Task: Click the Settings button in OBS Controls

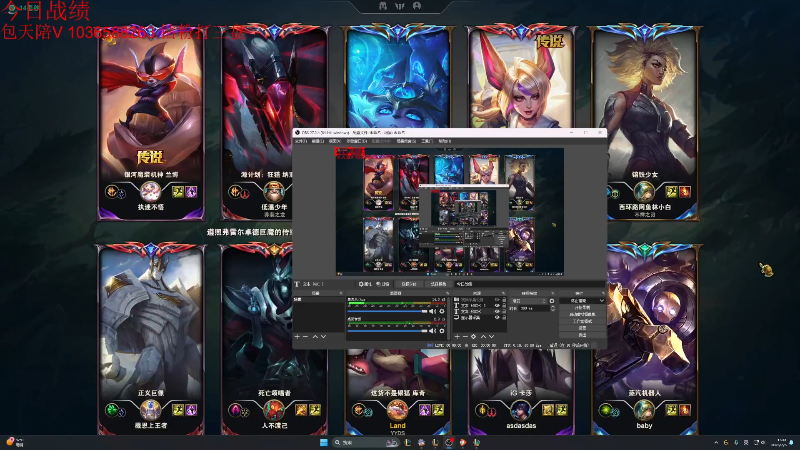Action: click(x=582, y=328)
